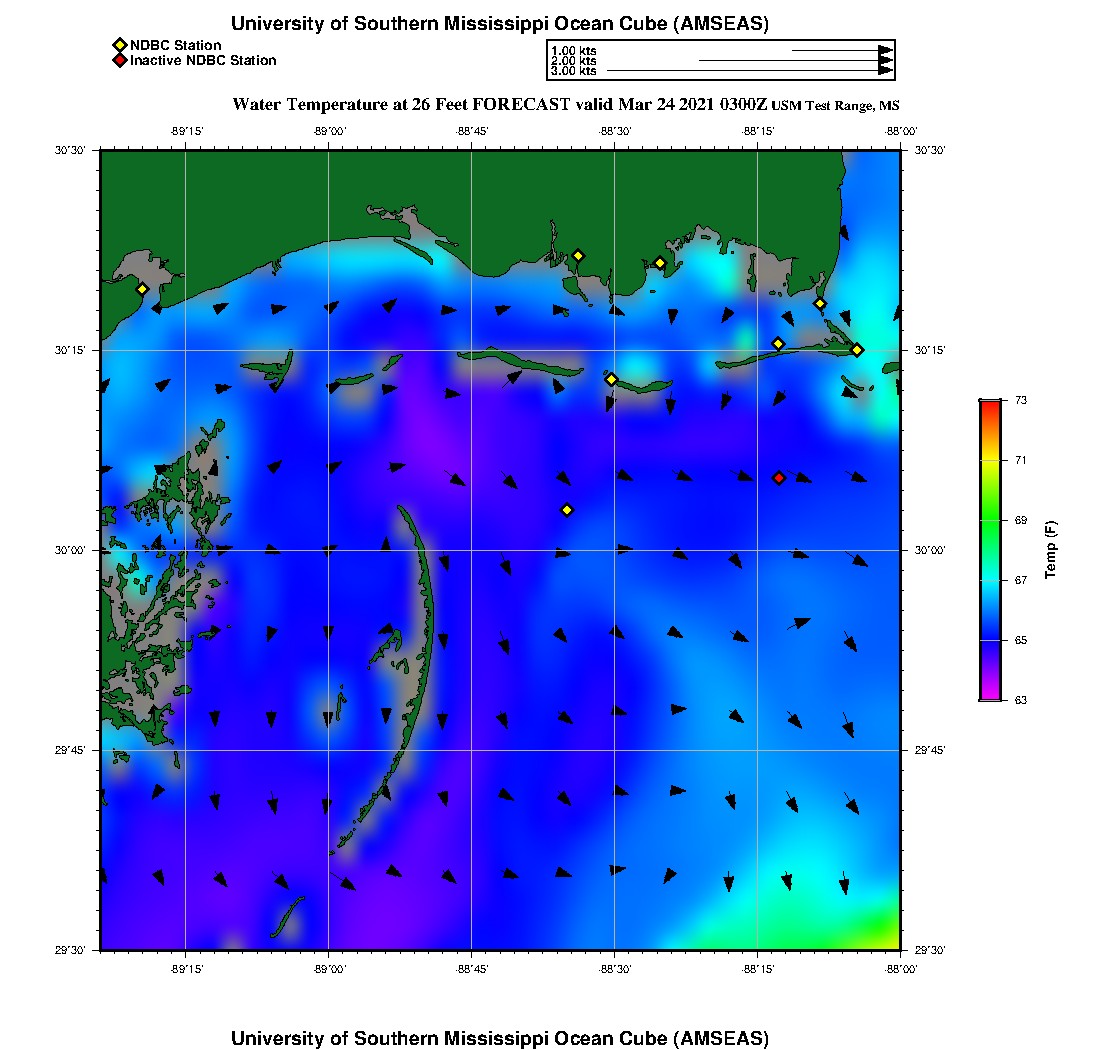Click the 'Temp (F)' color bar label
Screen dimensions: 1100x1050
1050,550
